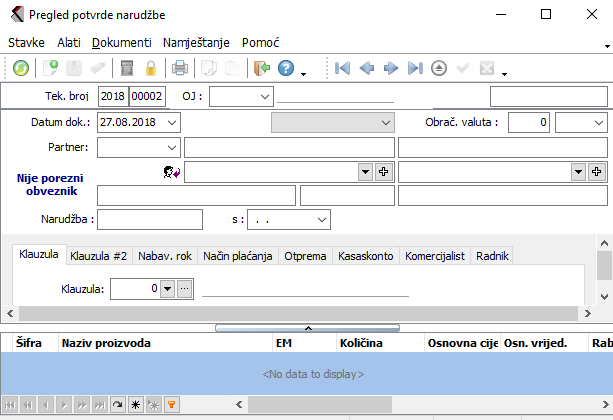Viewport: 613px width, 420px height.
Task: Open the Partner dropdown list
Action: point(170,147)
